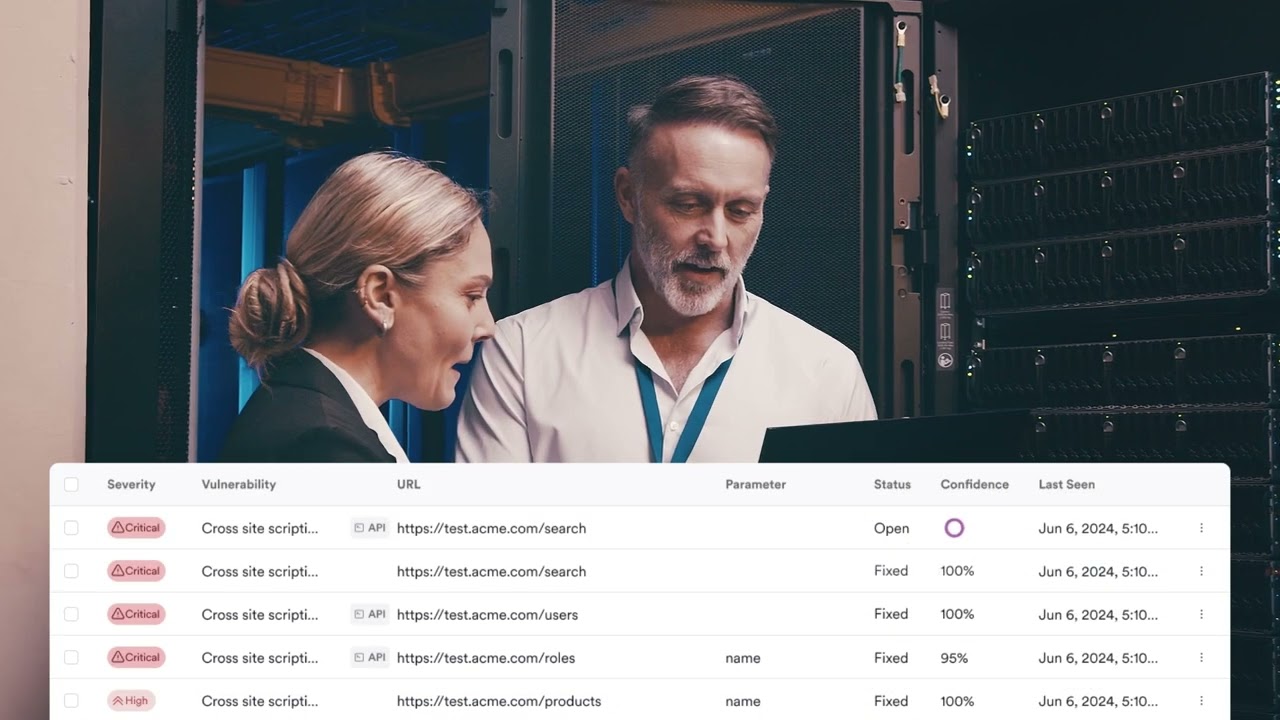This screenshot has height=720, width=1280.
Task: Click the purple confidence circle on the Open row
Action: coord(954,528)
